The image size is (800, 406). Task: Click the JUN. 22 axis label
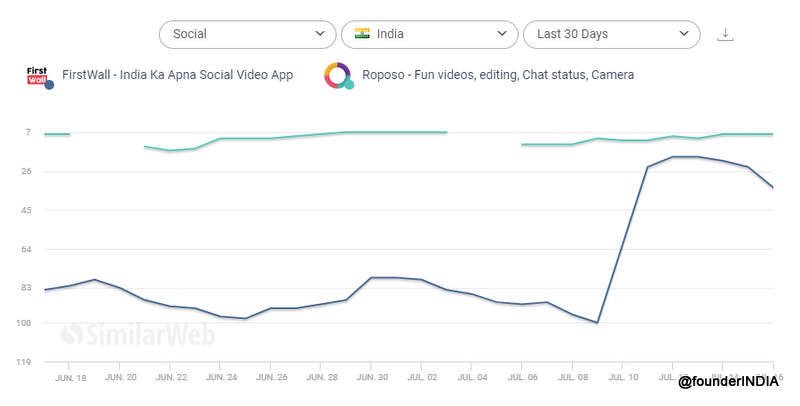click(171, 377)
